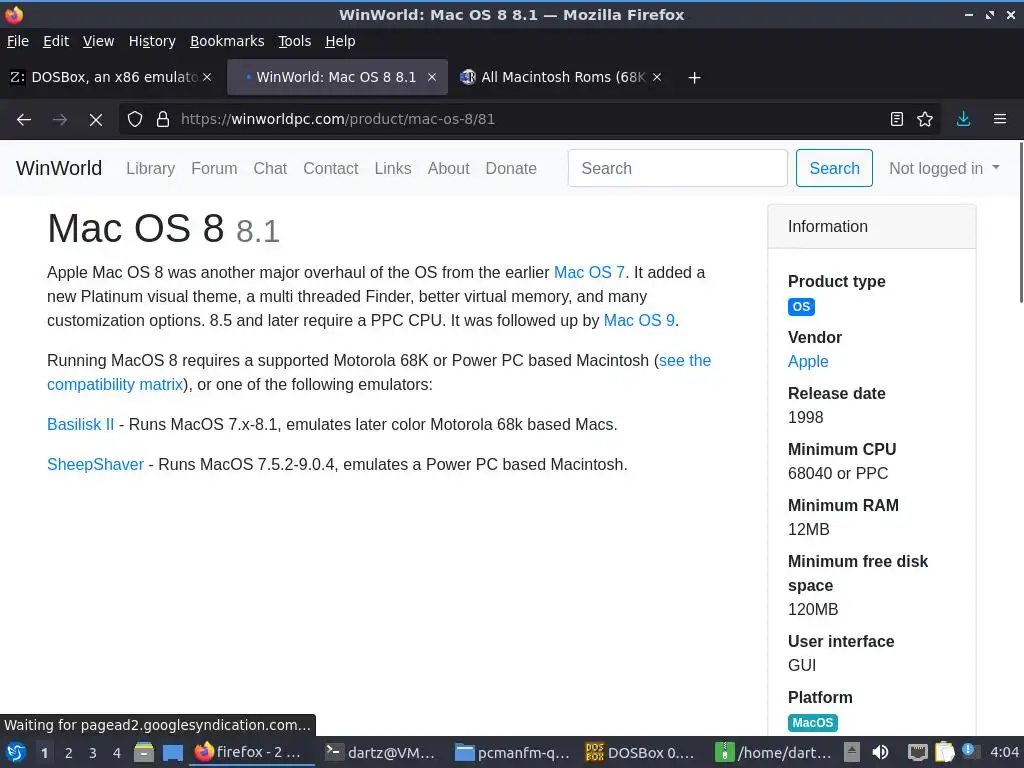Click the MacOS platform badge

(812, 723)
